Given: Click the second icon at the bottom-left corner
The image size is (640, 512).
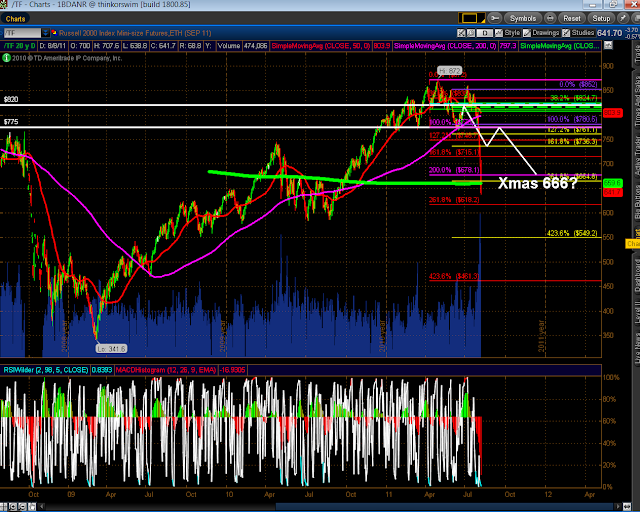Looking at the screenshot, I should click(x=13, y=507).
